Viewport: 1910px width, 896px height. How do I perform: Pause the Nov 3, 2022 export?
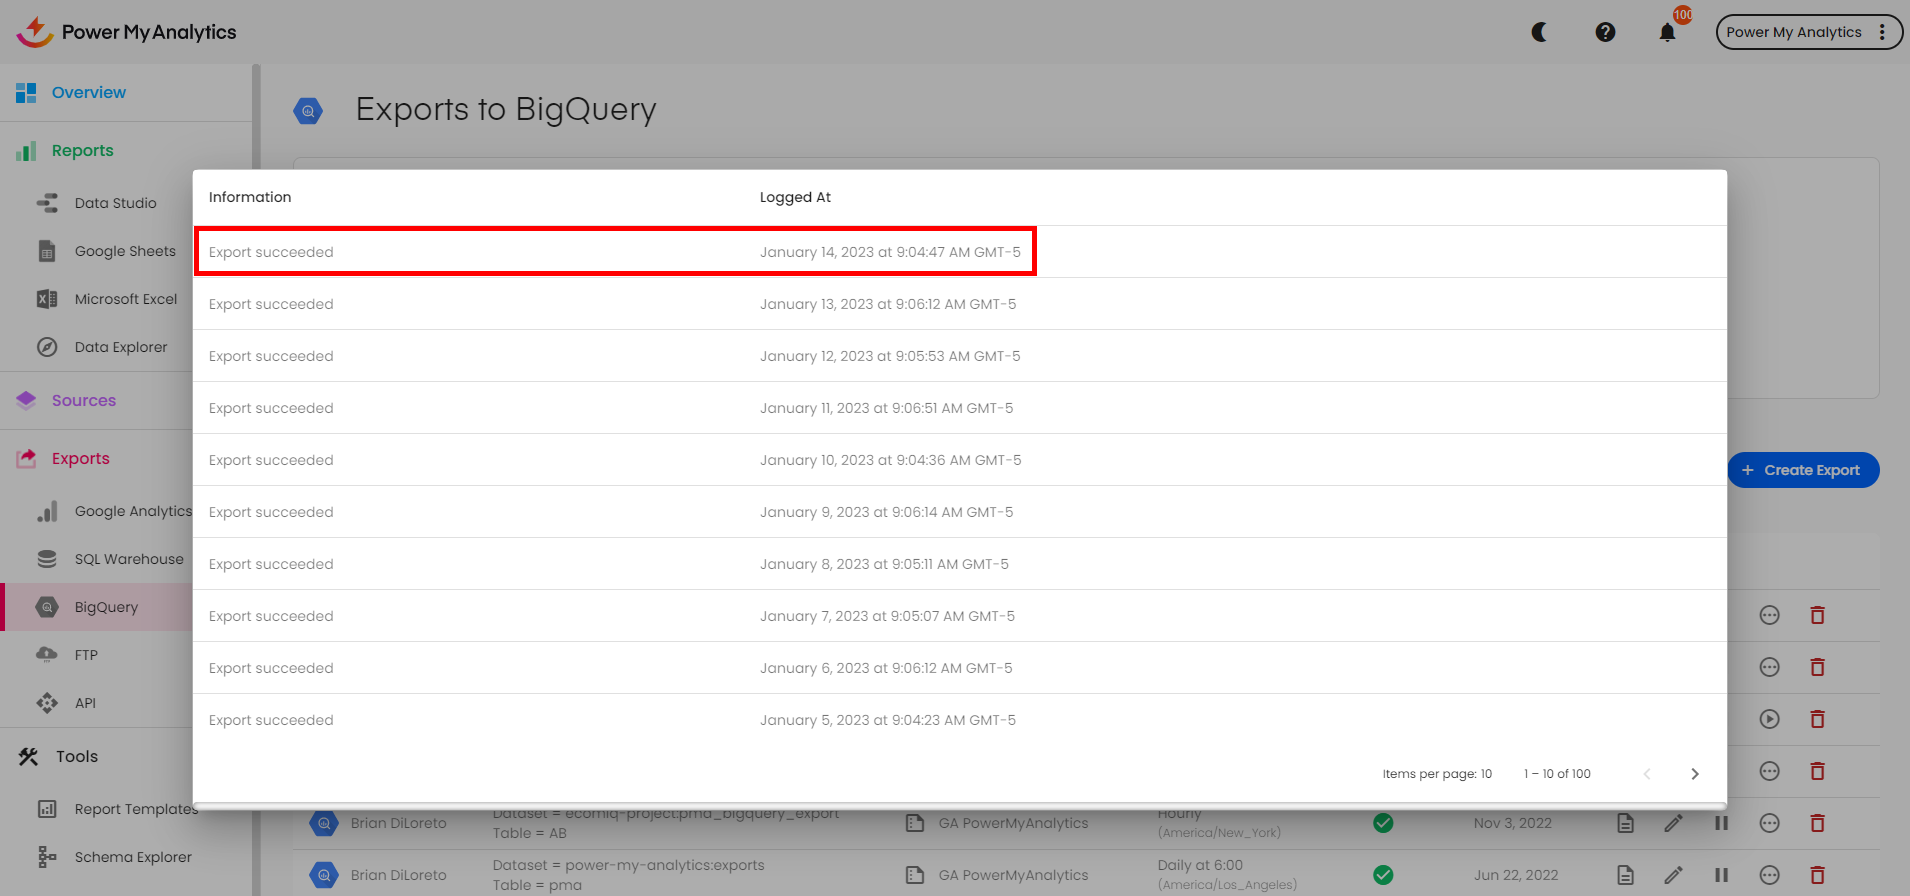(x=1721, y=823)
